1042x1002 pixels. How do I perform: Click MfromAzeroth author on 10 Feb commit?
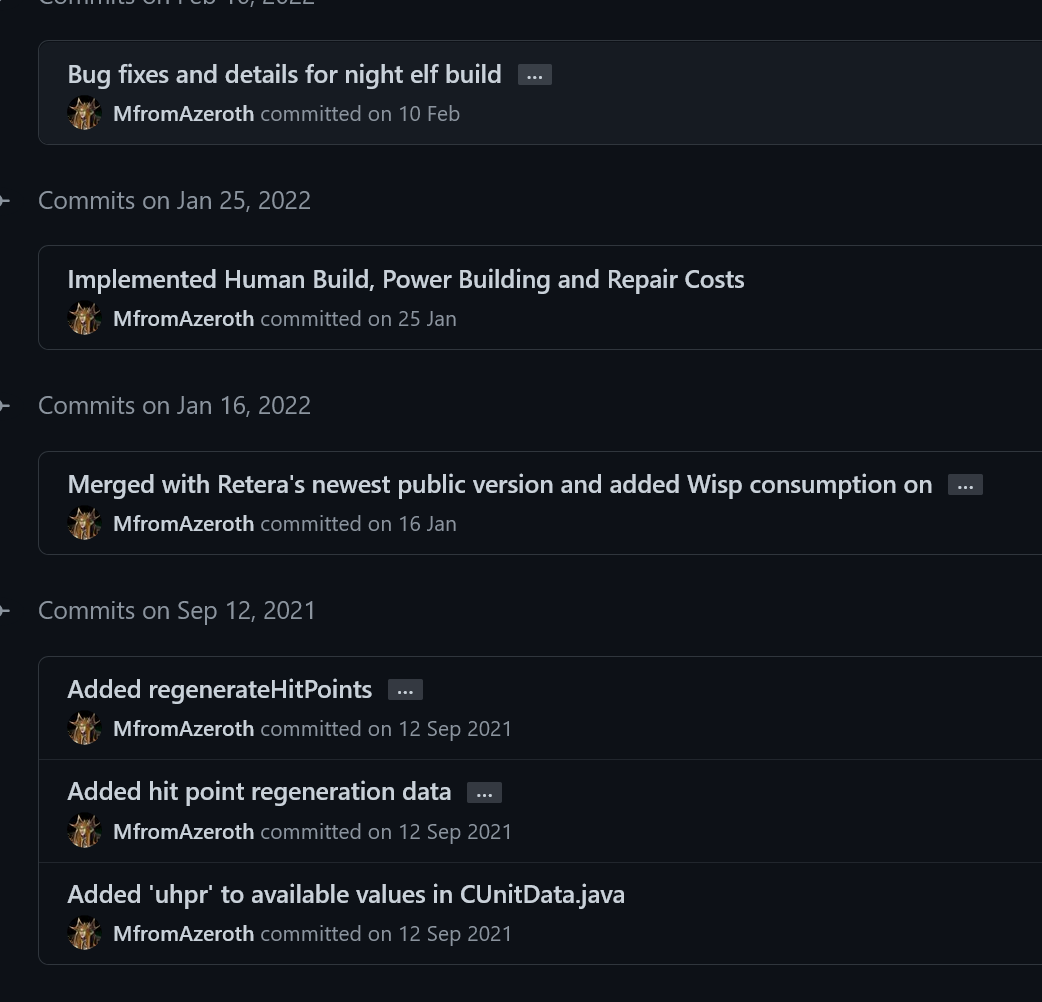183,114
